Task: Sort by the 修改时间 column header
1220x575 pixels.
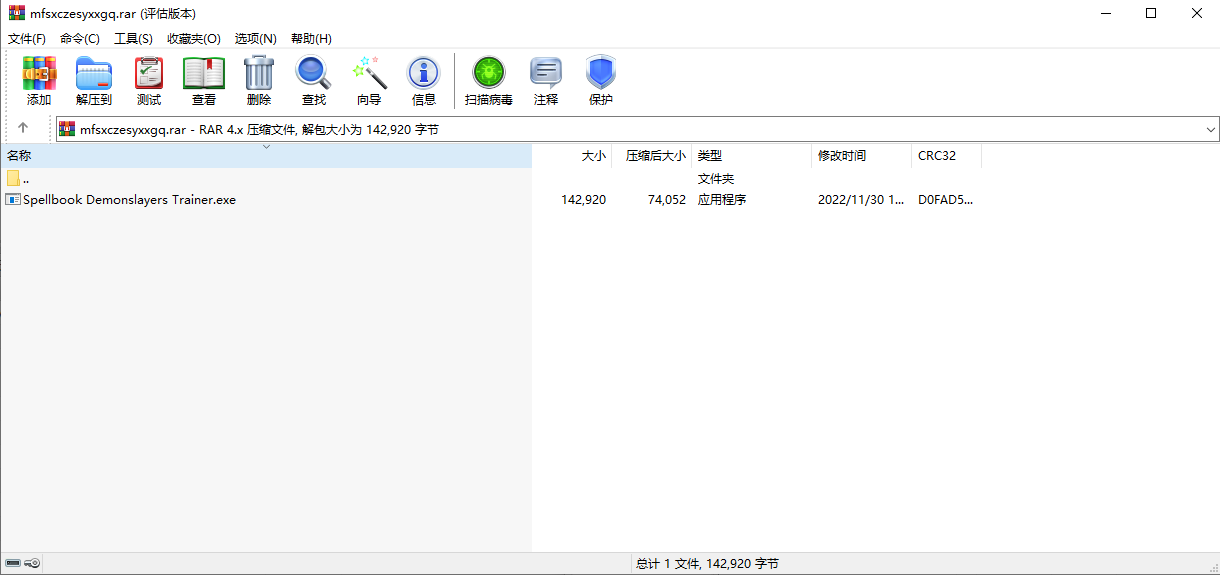Action: pyautogui.click(x=862, y=156)
